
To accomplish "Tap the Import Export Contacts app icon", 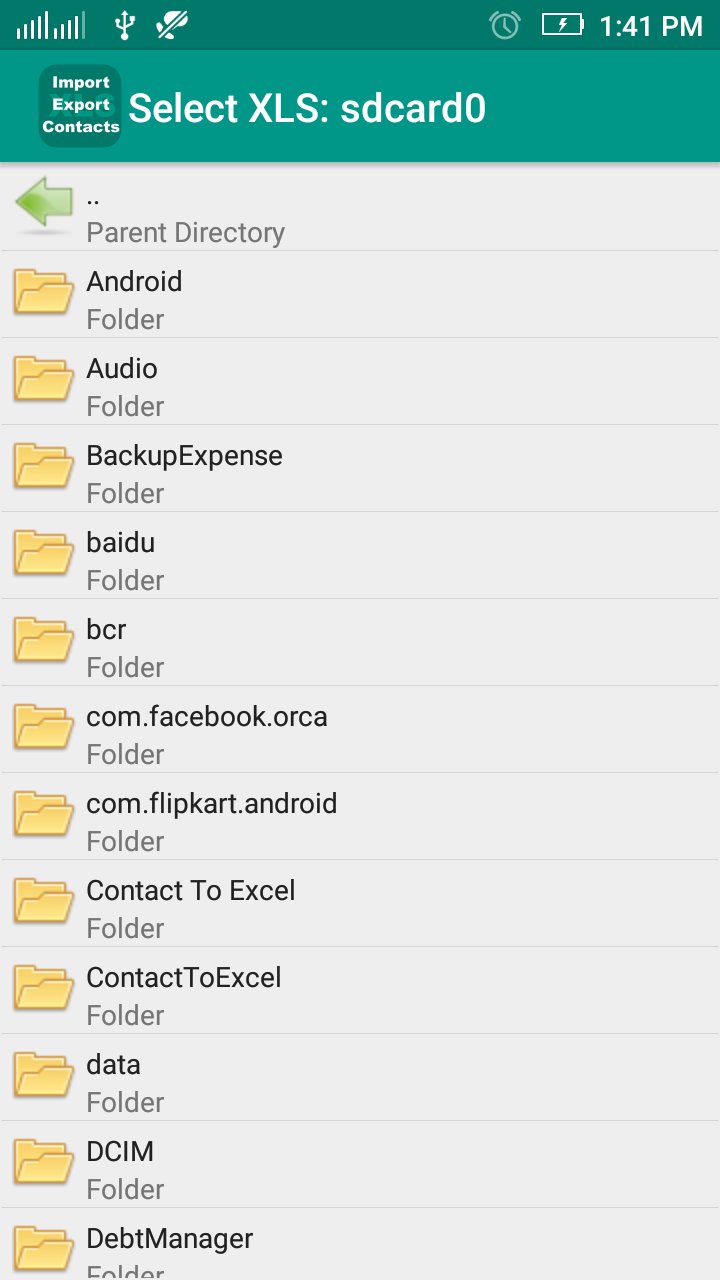I will point(80,106).
